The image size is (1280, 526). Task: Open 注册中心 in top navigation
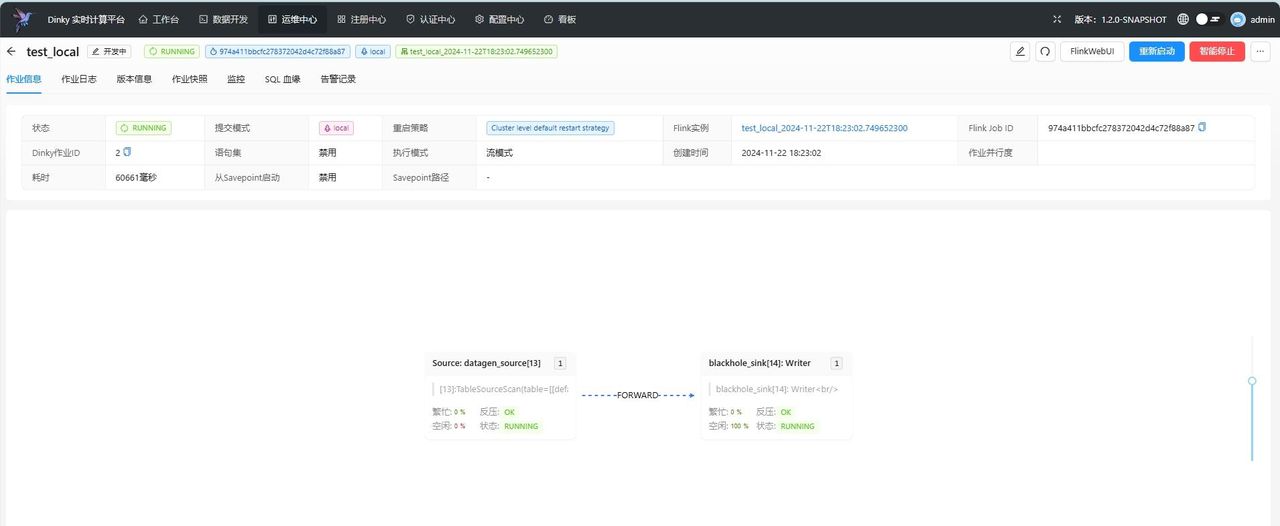(x=361, y=19)
